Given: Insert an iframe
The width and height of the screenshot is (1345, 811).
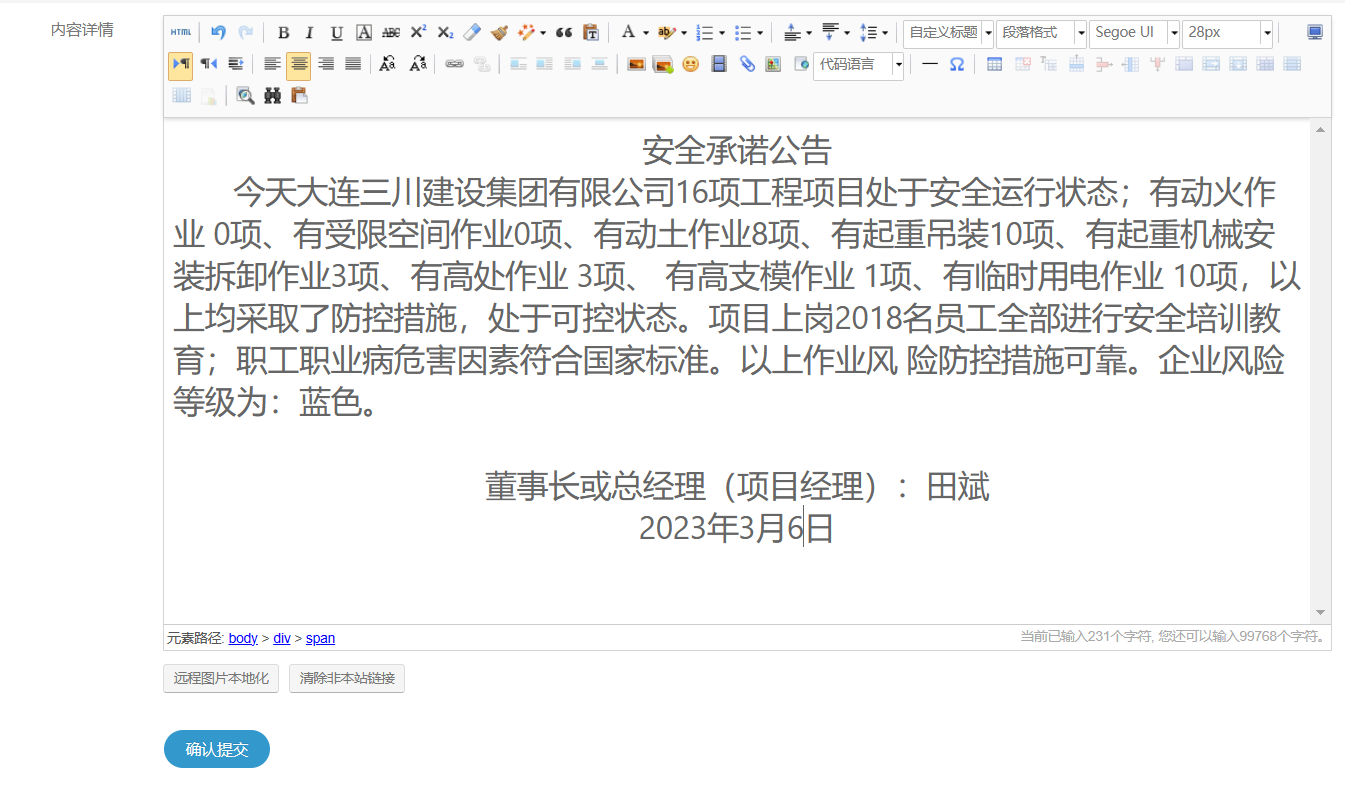Looking at the screenshot, I should [x=801, y=64].
